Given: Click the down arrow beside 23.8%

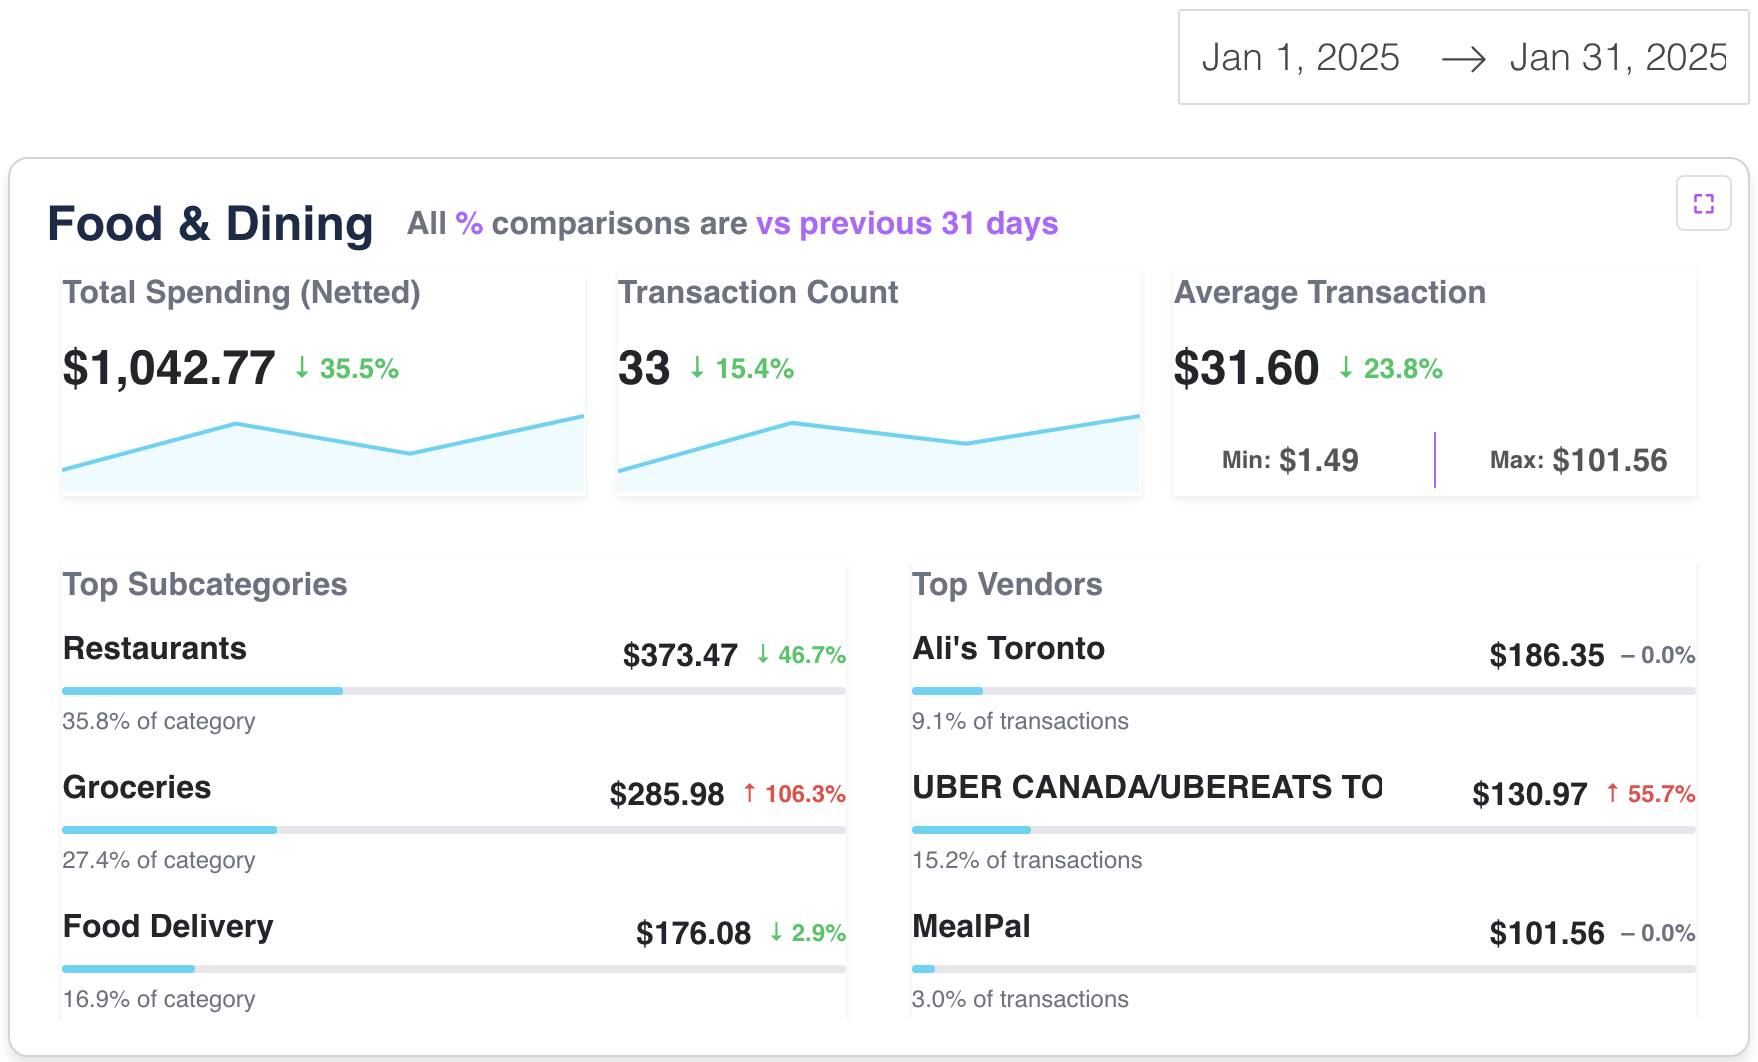Looking at the screenshot, I should tap(1347, 369).
